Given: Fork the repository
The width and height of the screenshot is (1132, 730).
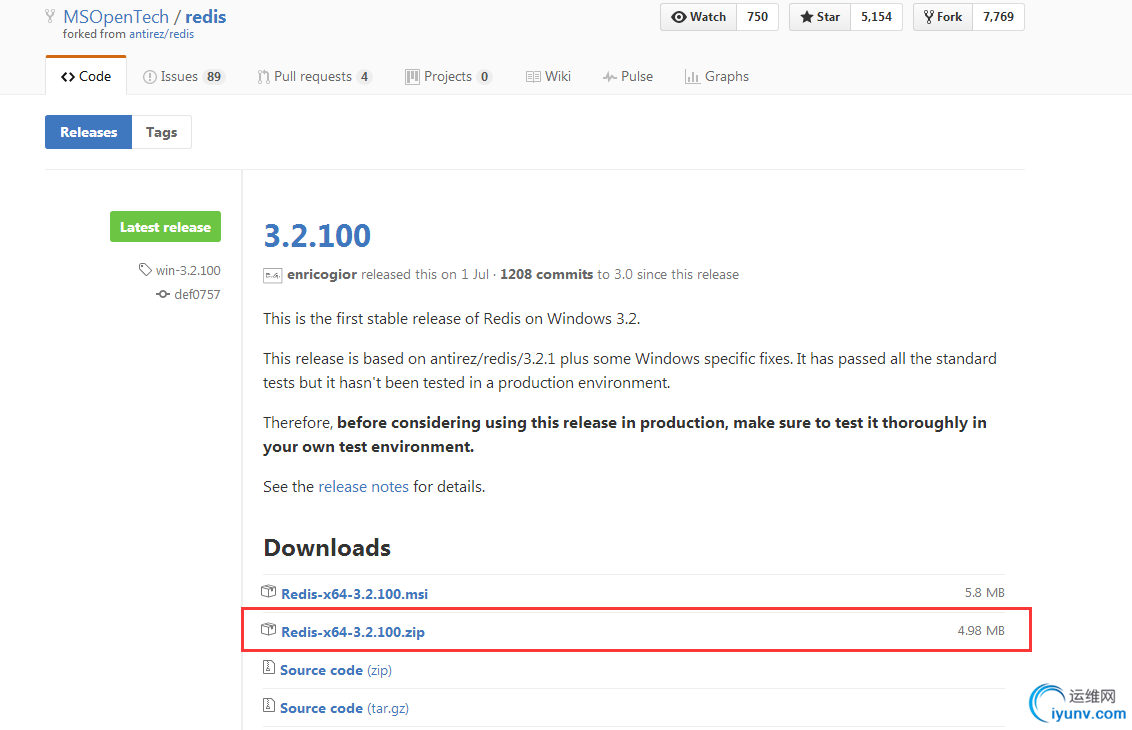Looking at the screenshot, I should 943,17.
